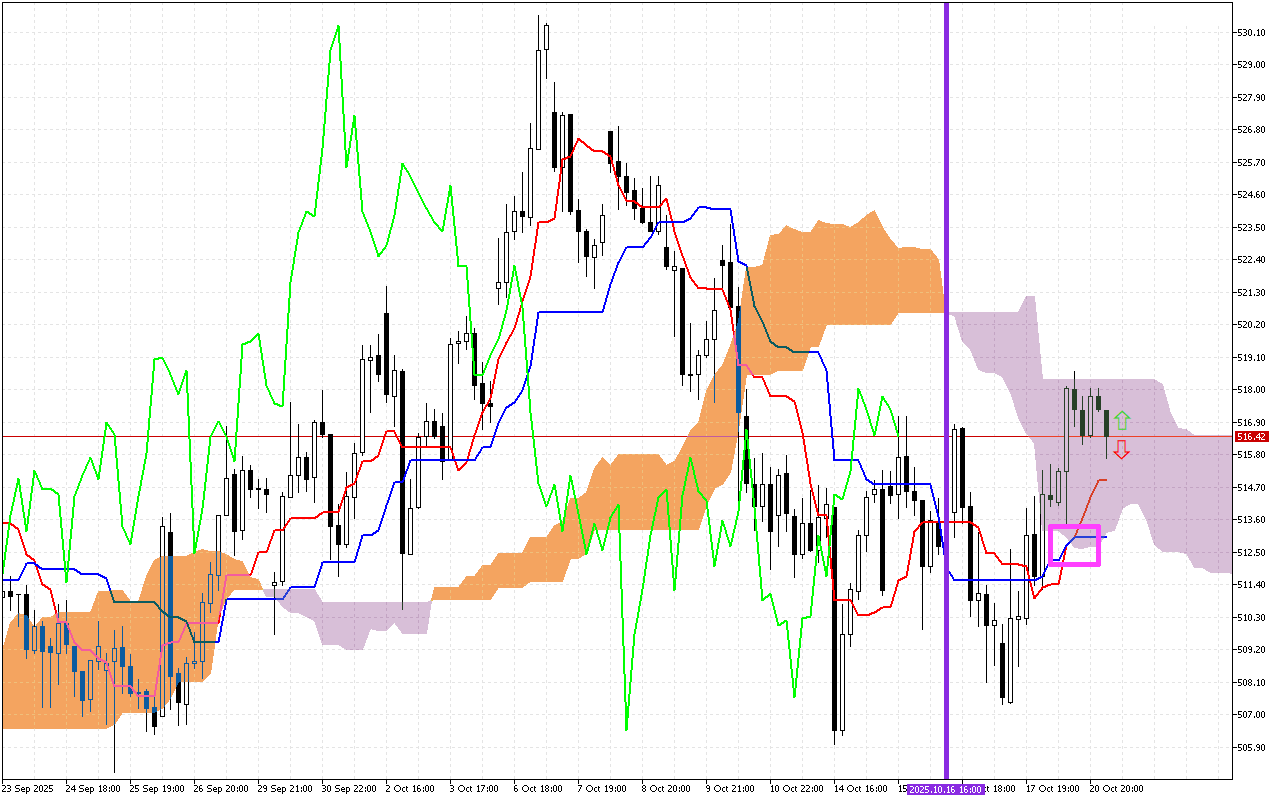Click the 2025.10.16 16:00 timestamp label
1280x800 pixels.
(944, 787)
